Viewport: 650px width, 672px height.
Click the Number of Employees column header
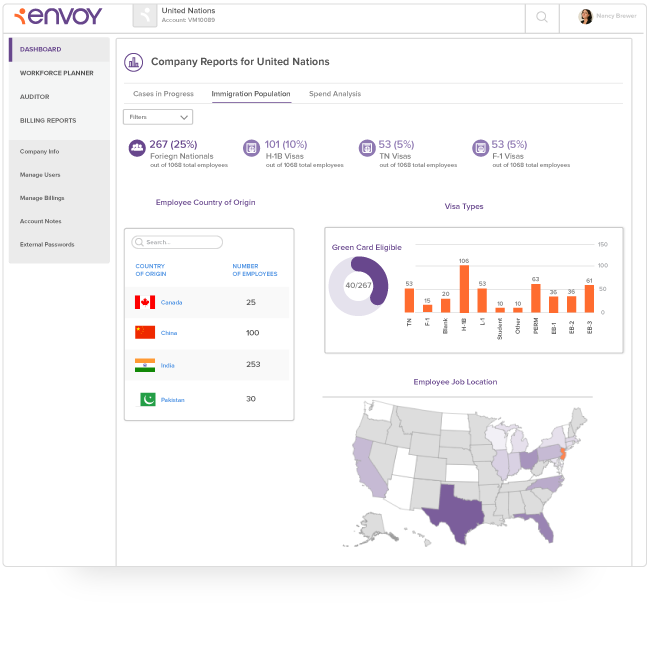coord(255,270)
